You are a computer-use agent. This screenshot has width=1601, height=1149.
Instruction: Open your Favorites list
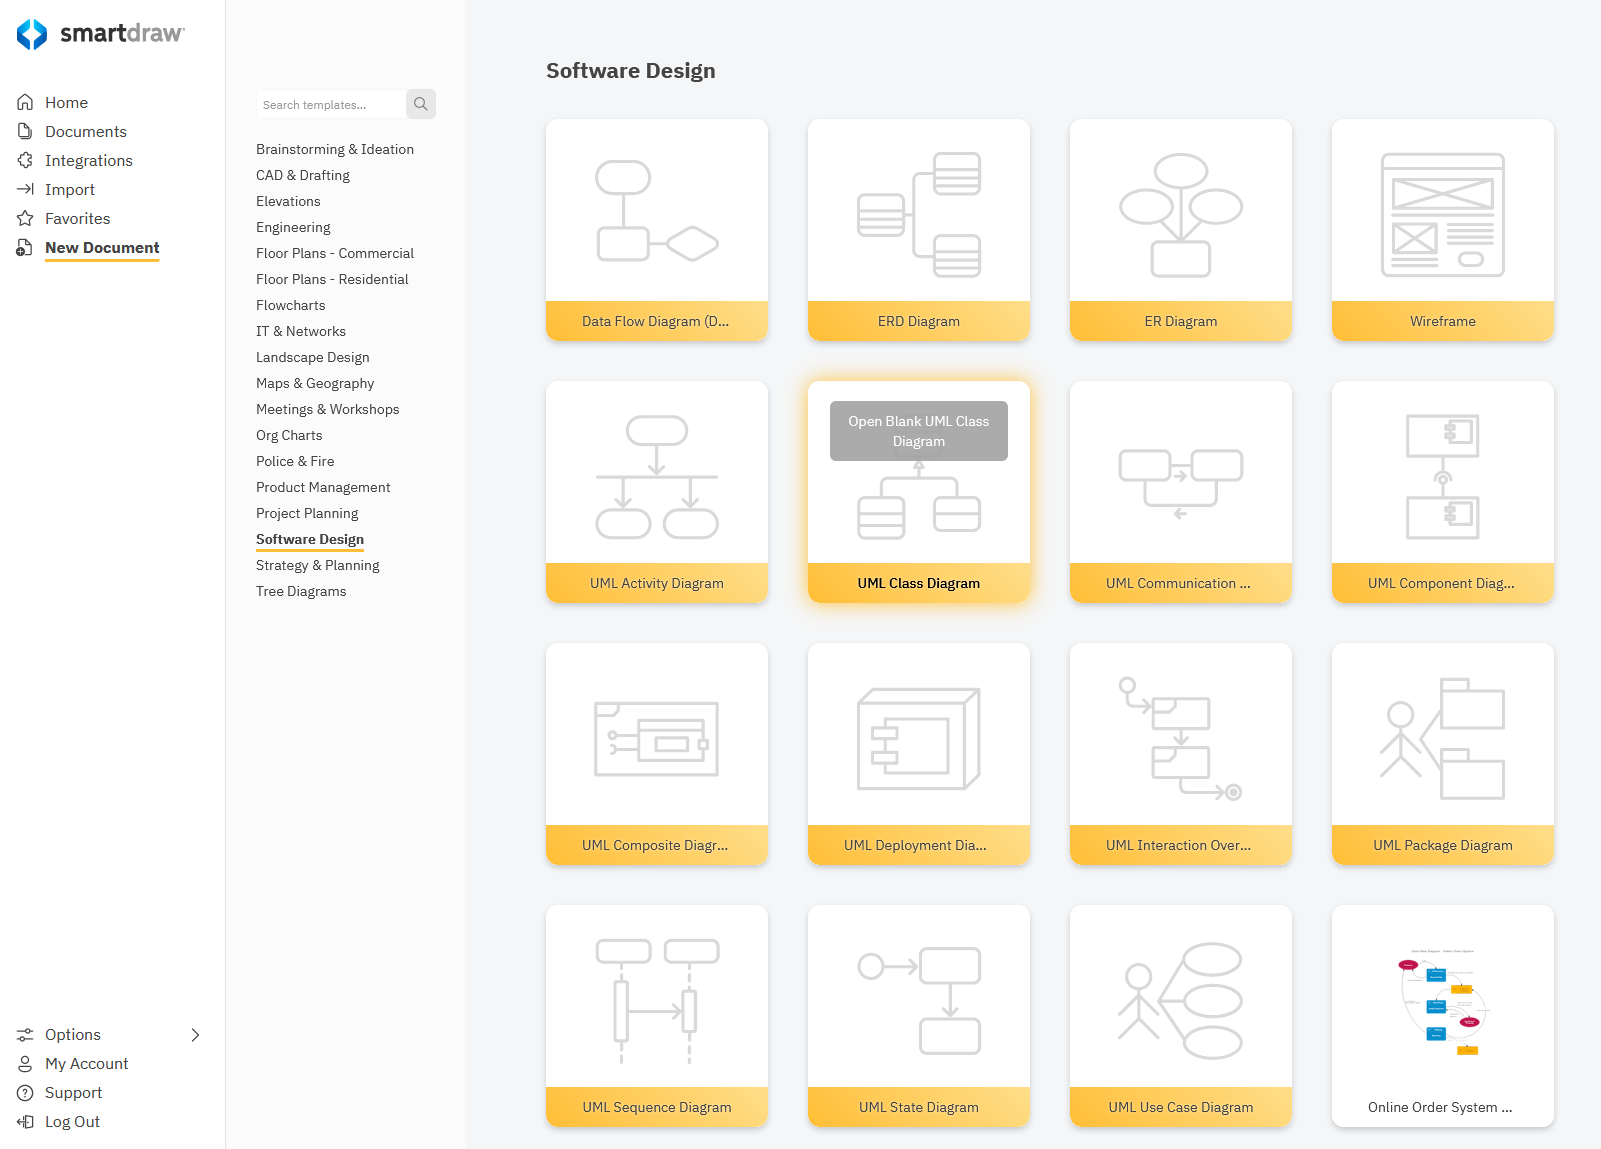25,218
